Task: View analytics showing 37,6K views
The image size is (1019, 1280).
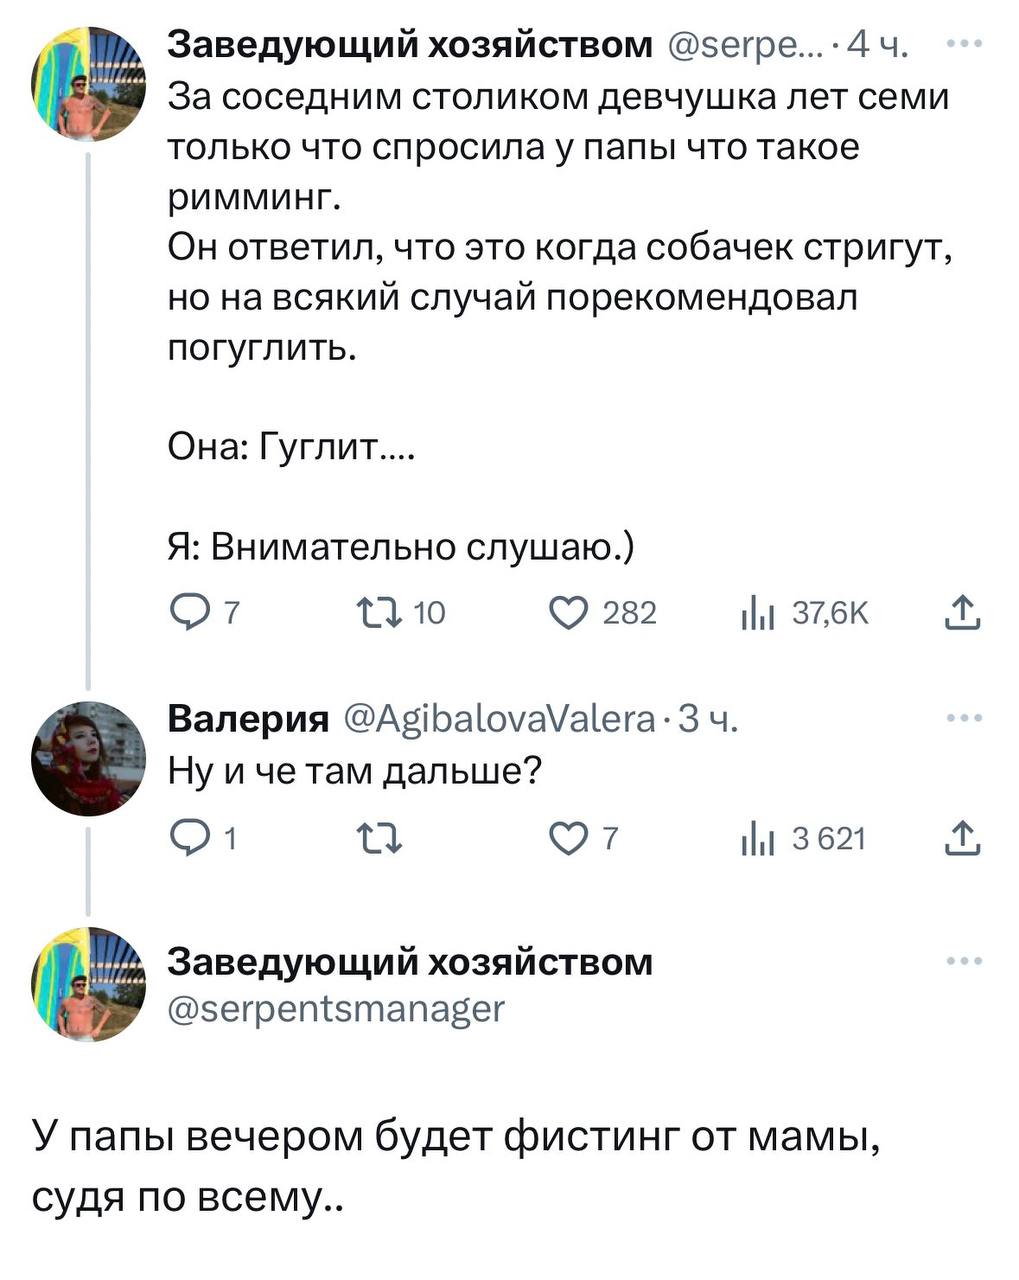Action: [x=759, y=612]
